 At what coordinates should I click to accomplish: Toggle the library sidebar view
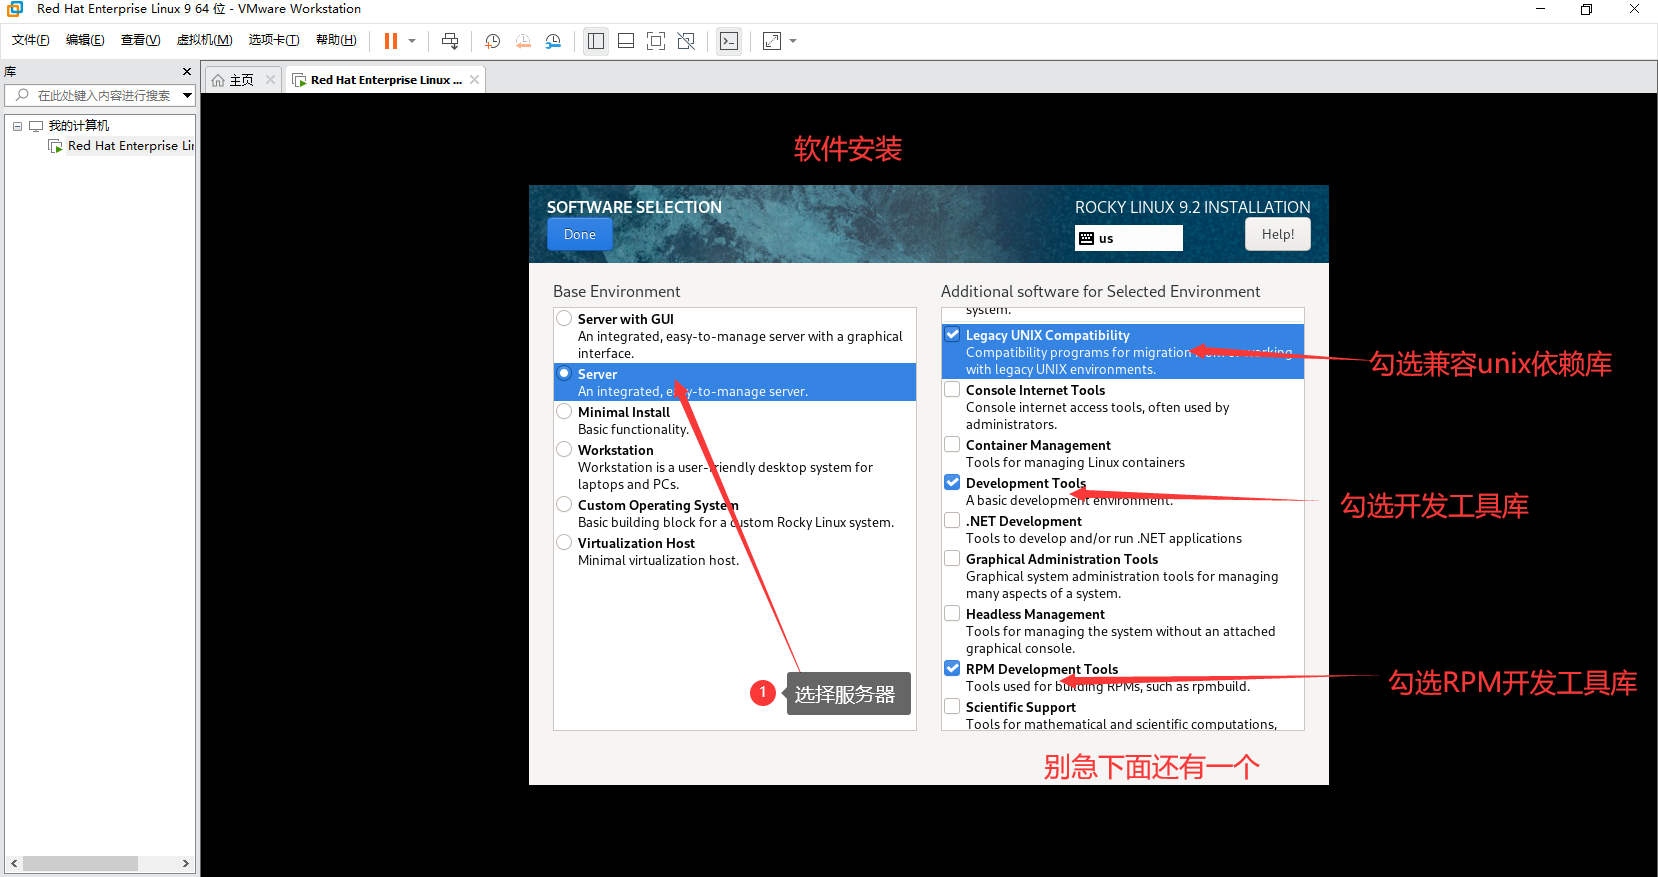click(596, 41)
